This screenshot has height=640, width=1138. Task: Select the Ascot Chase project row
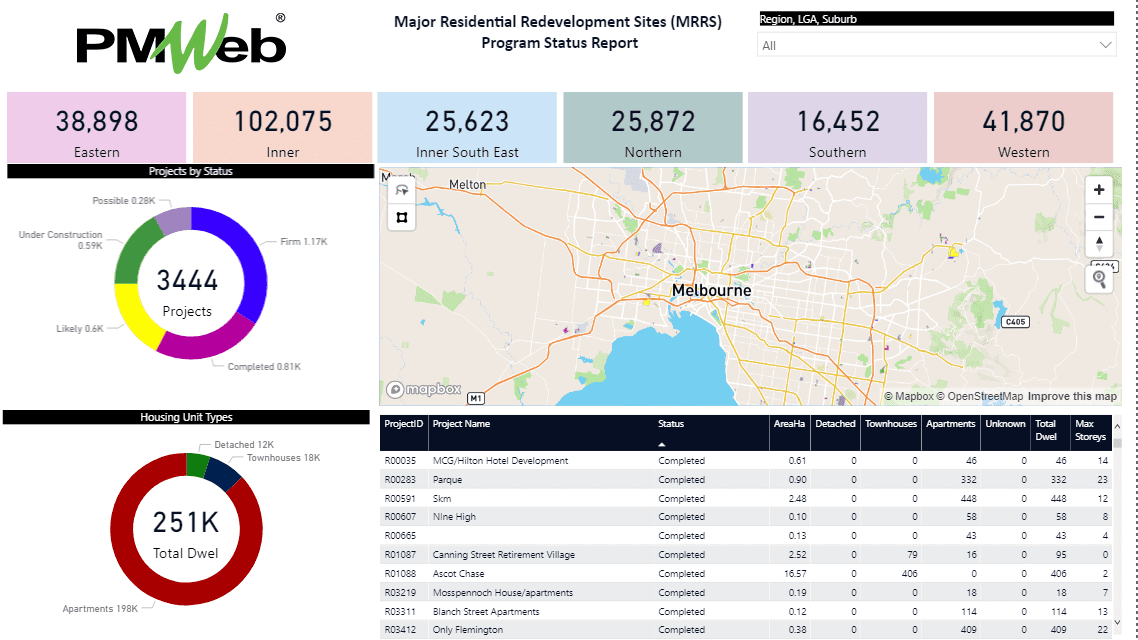click(x=458, y=574)
